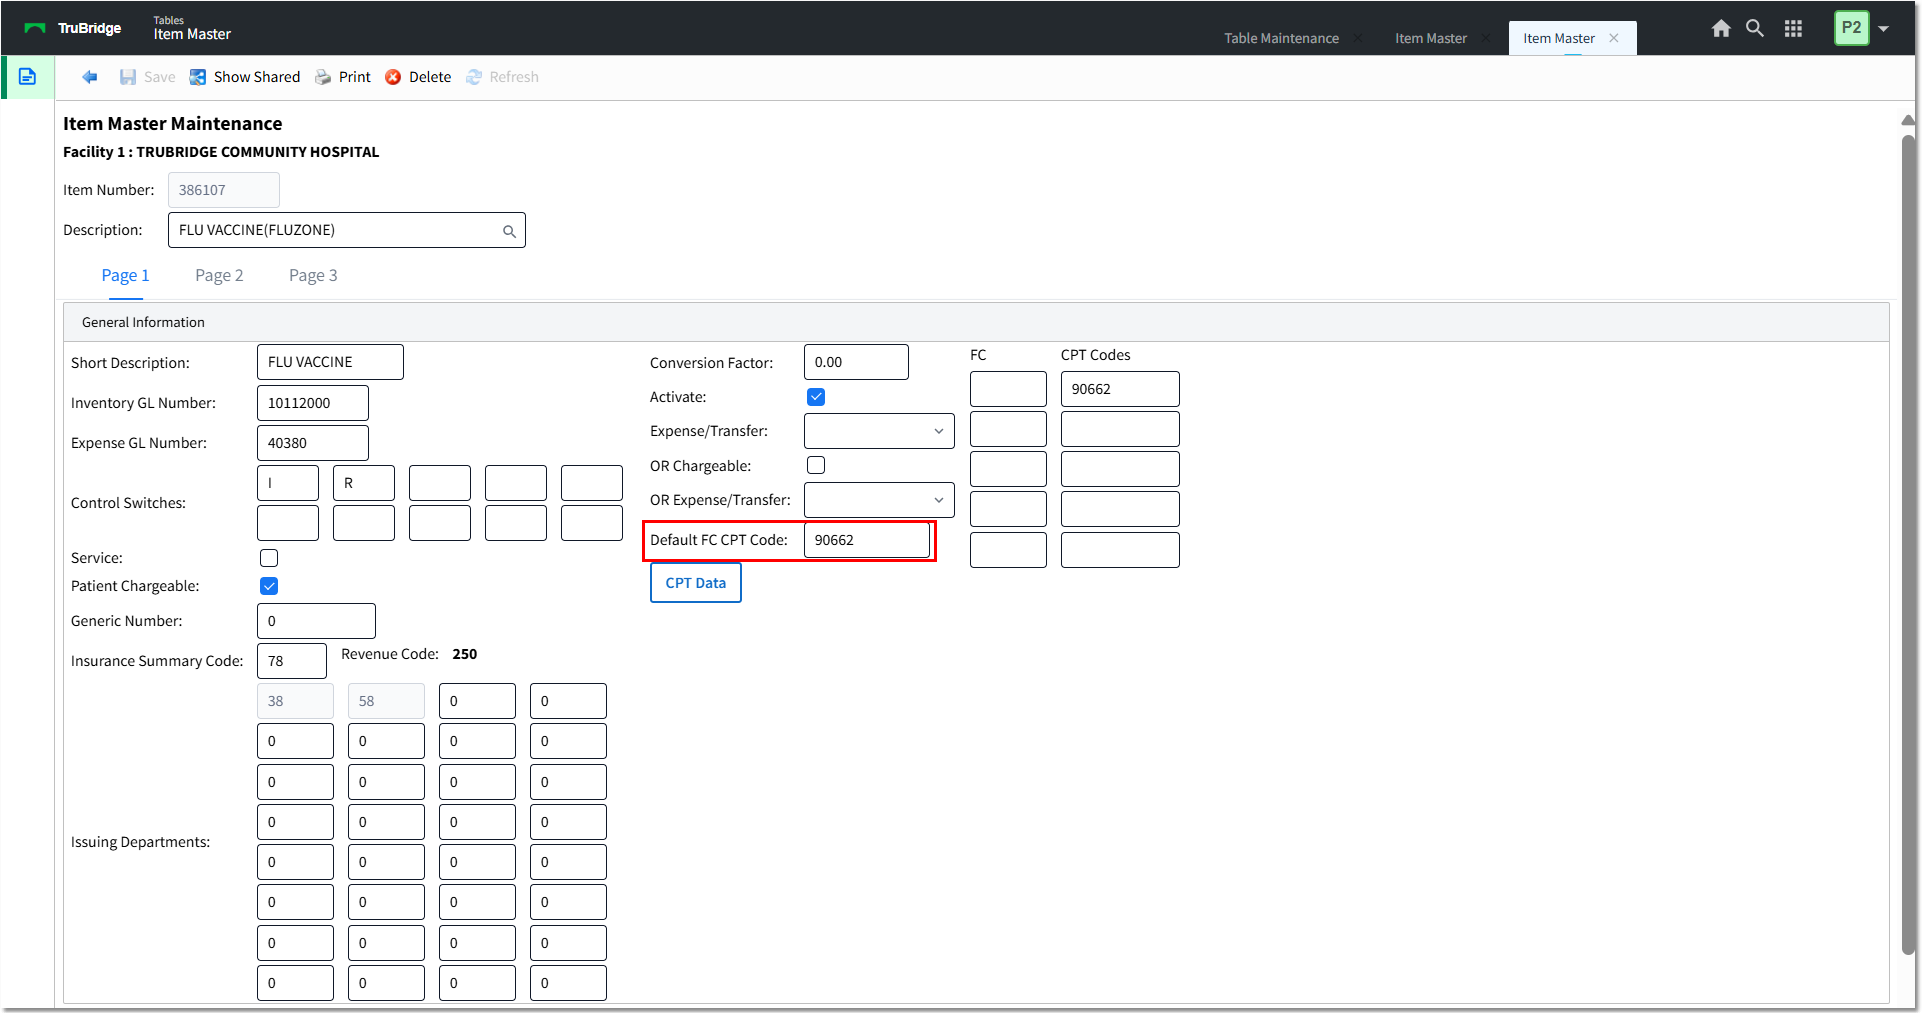The image size is (1922, 1015).
Task: Open the Table Maintenance tab
Action: (1281, 38)
